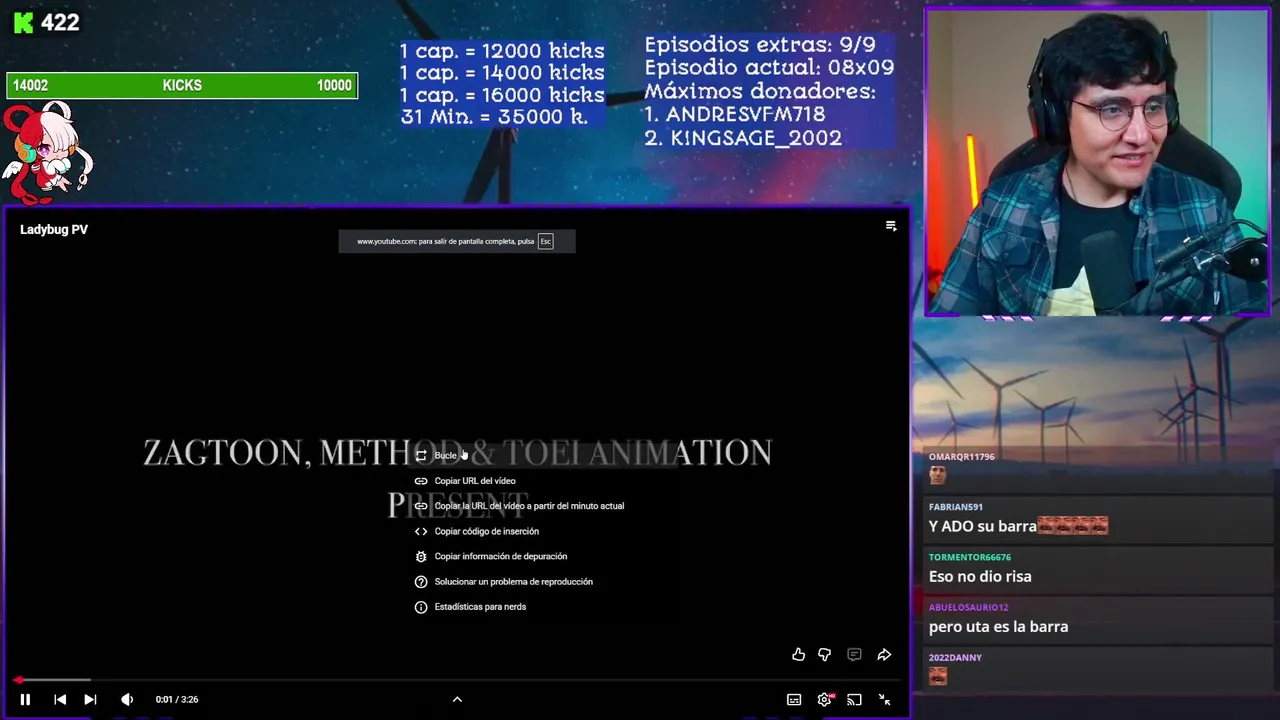This screenshot has height=720, width=1280.
Task: Click donor name ANDRESVFM718
Action: pos(745,115)
